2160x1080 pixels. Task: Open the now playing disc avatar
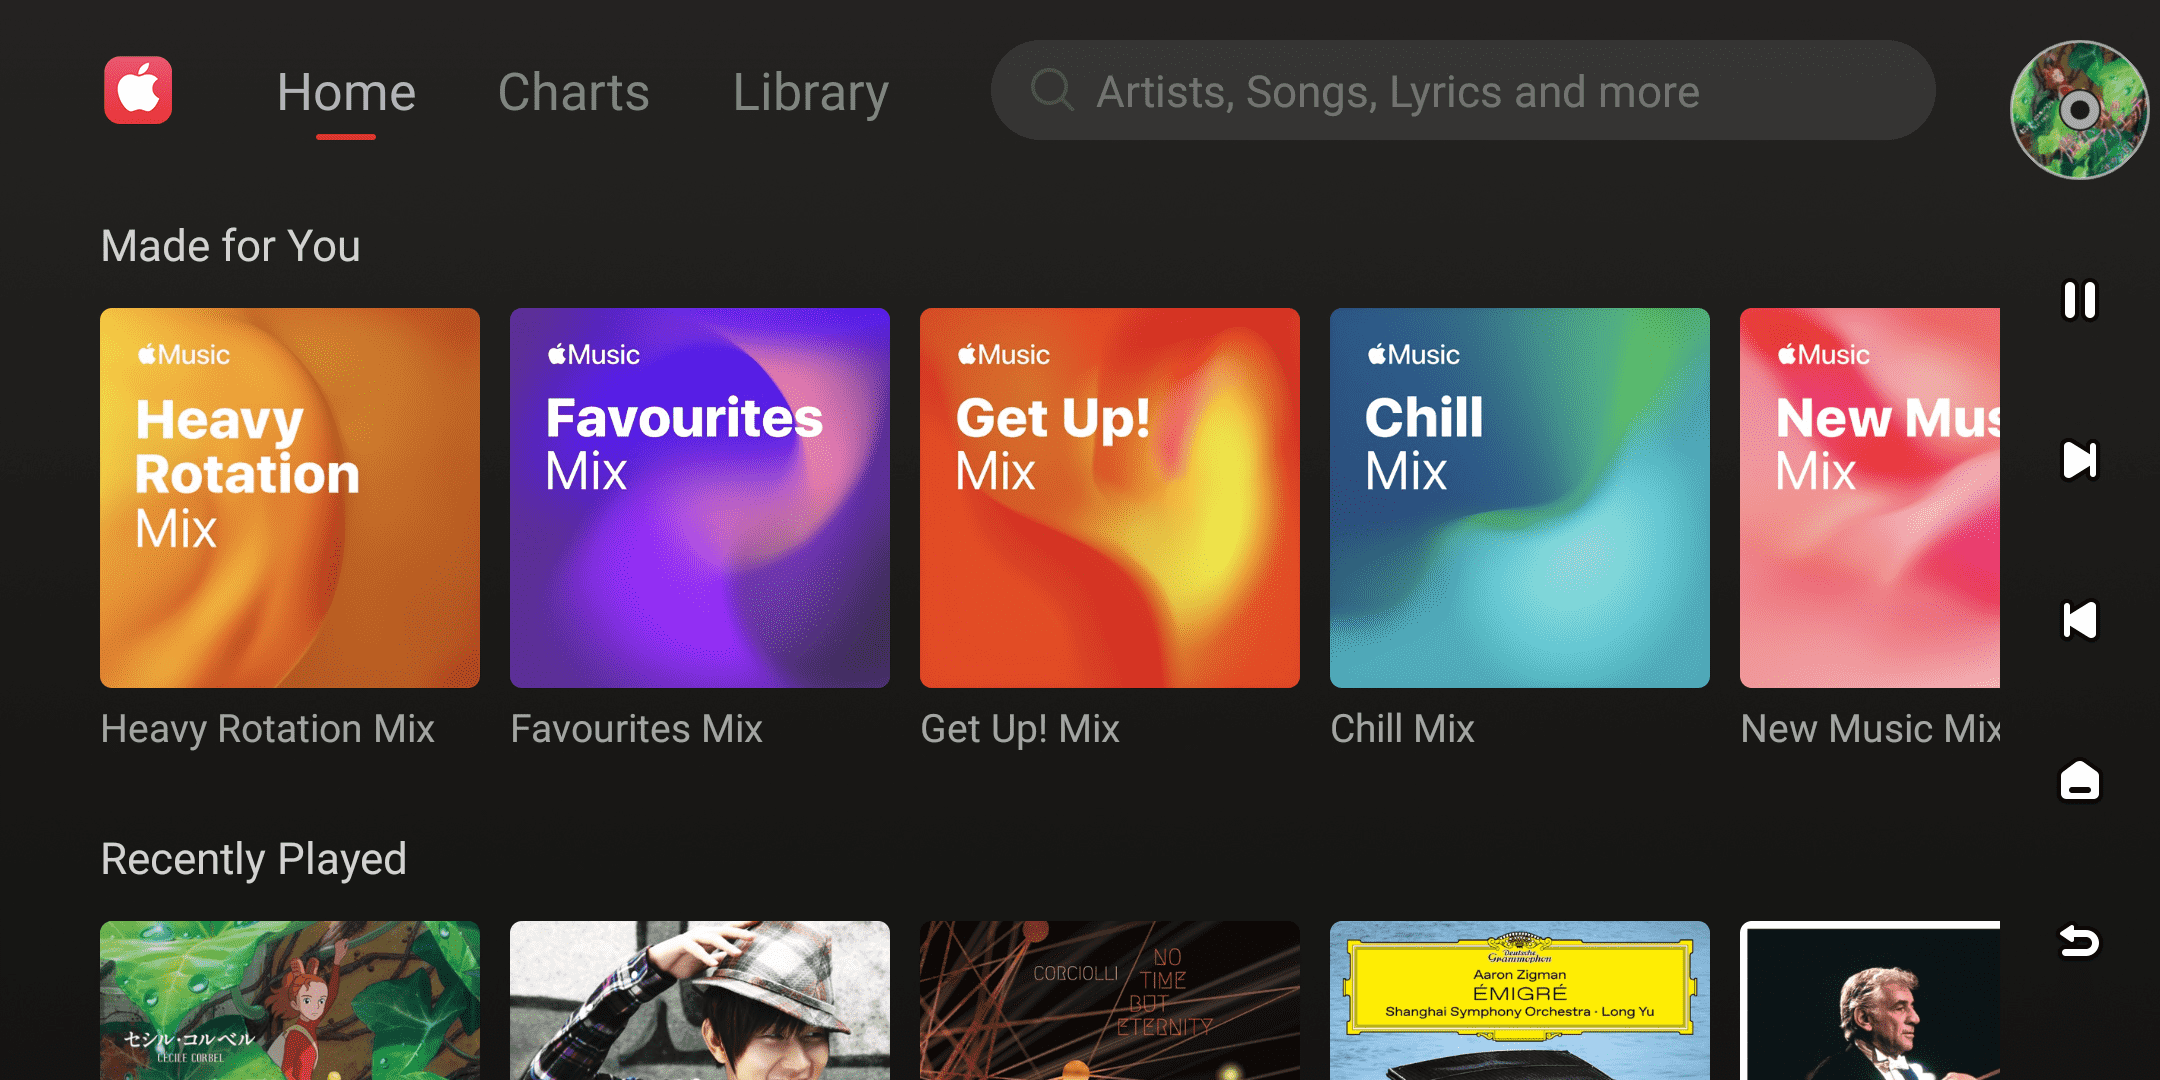(x=2079, y=110)
